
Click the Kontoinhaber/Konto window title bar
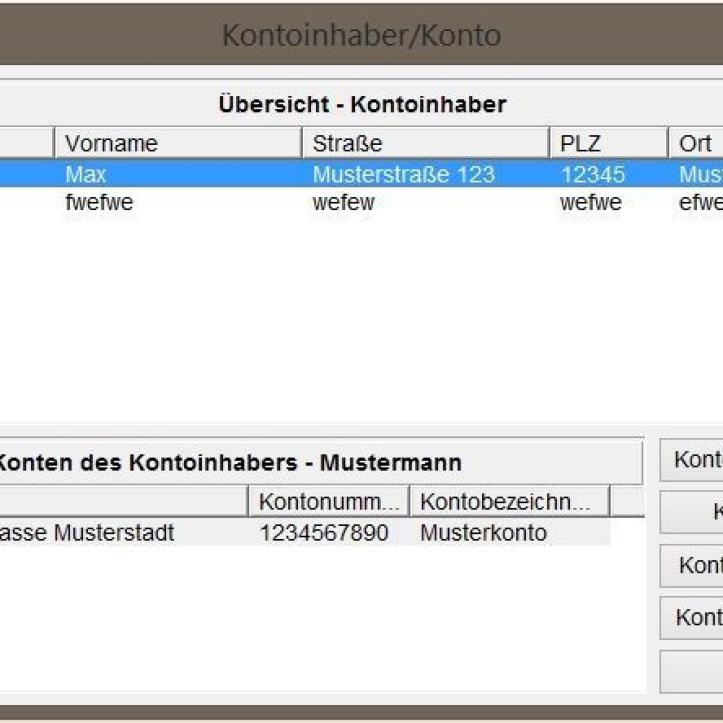(x=361, y=36)
